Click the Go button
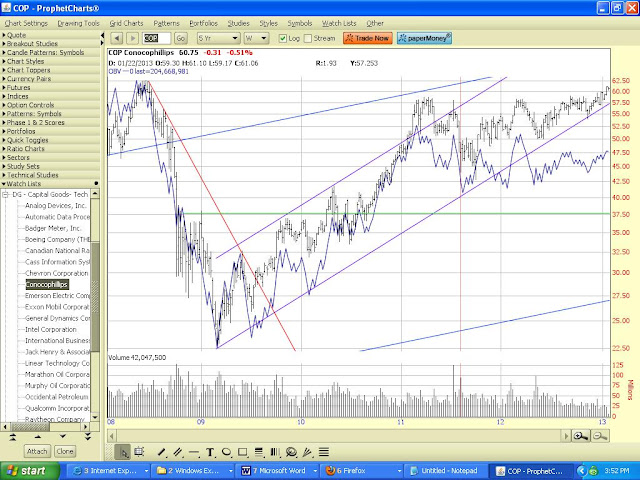The image size is (640, 480). pyautogui.click(x=181, y=38)
